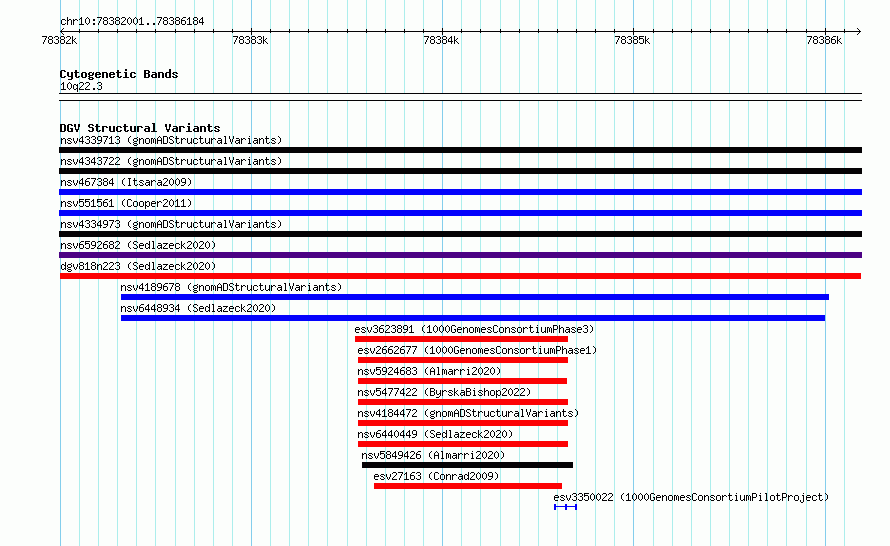Select the red bar under nsv4184472
Image resolution: width=890 pixels, height=546 pixels.
463,423
